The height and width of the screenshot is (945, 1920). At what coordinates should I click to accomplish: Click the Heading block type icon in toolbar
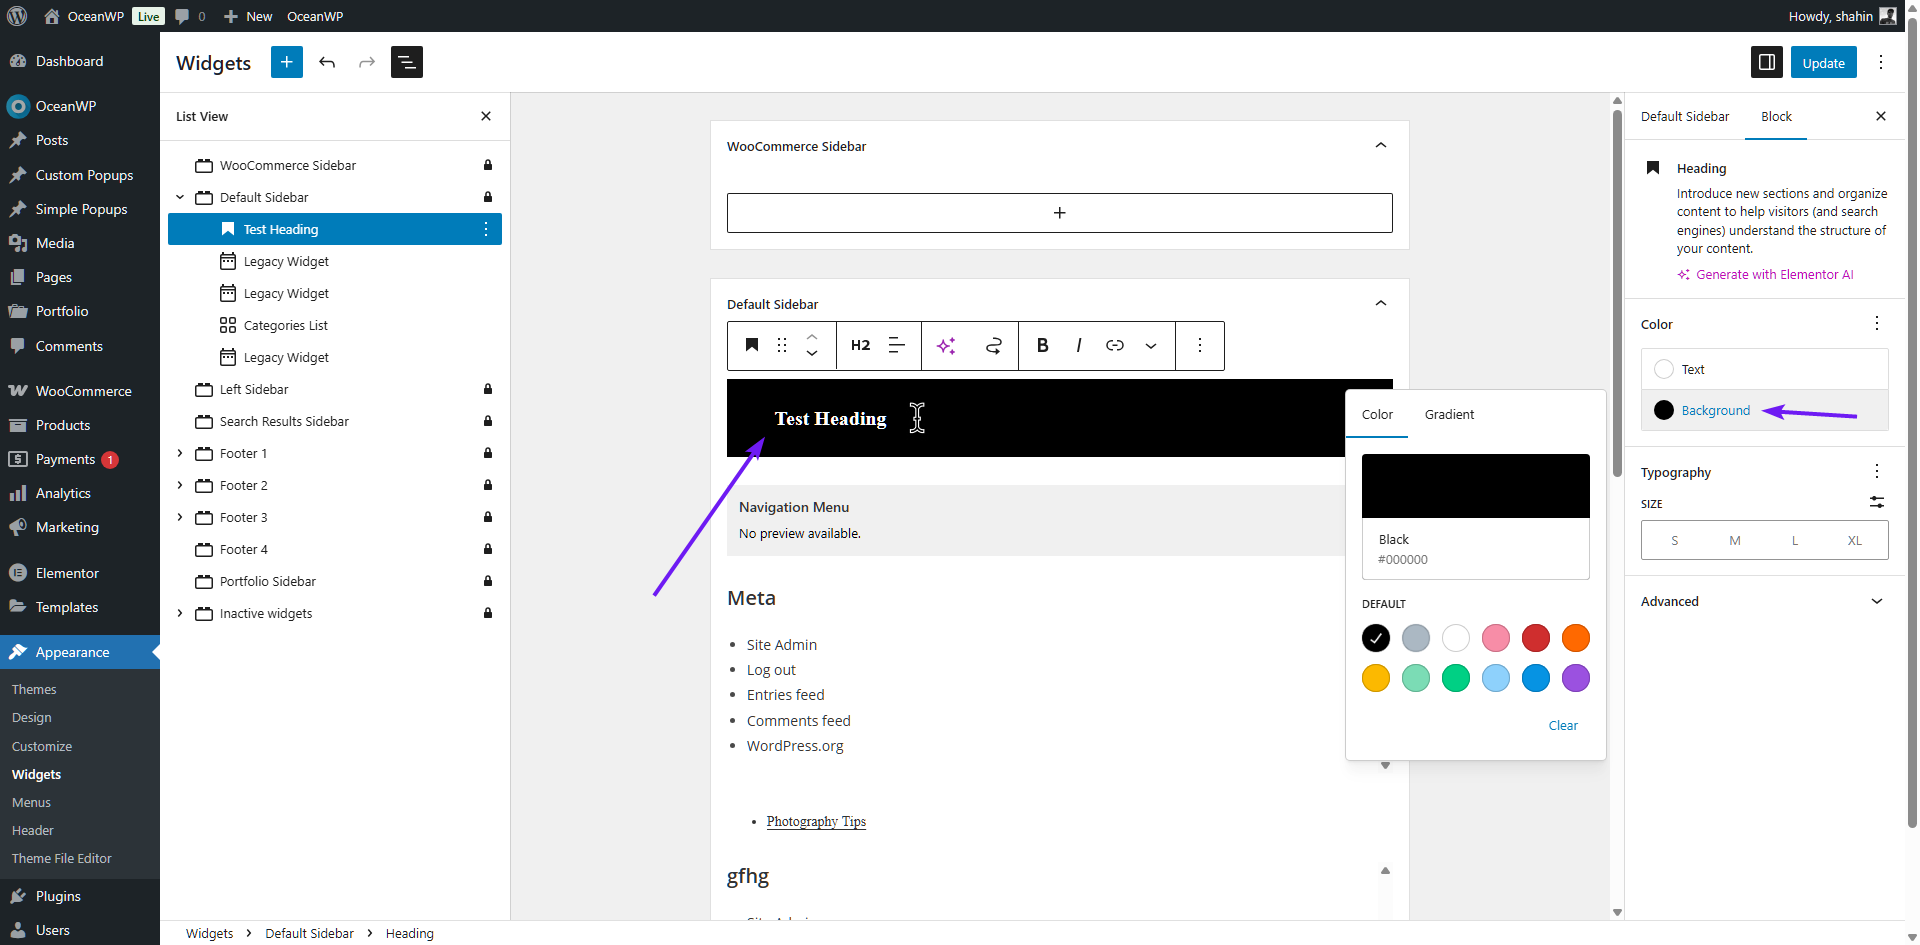[x=752, y=345]
